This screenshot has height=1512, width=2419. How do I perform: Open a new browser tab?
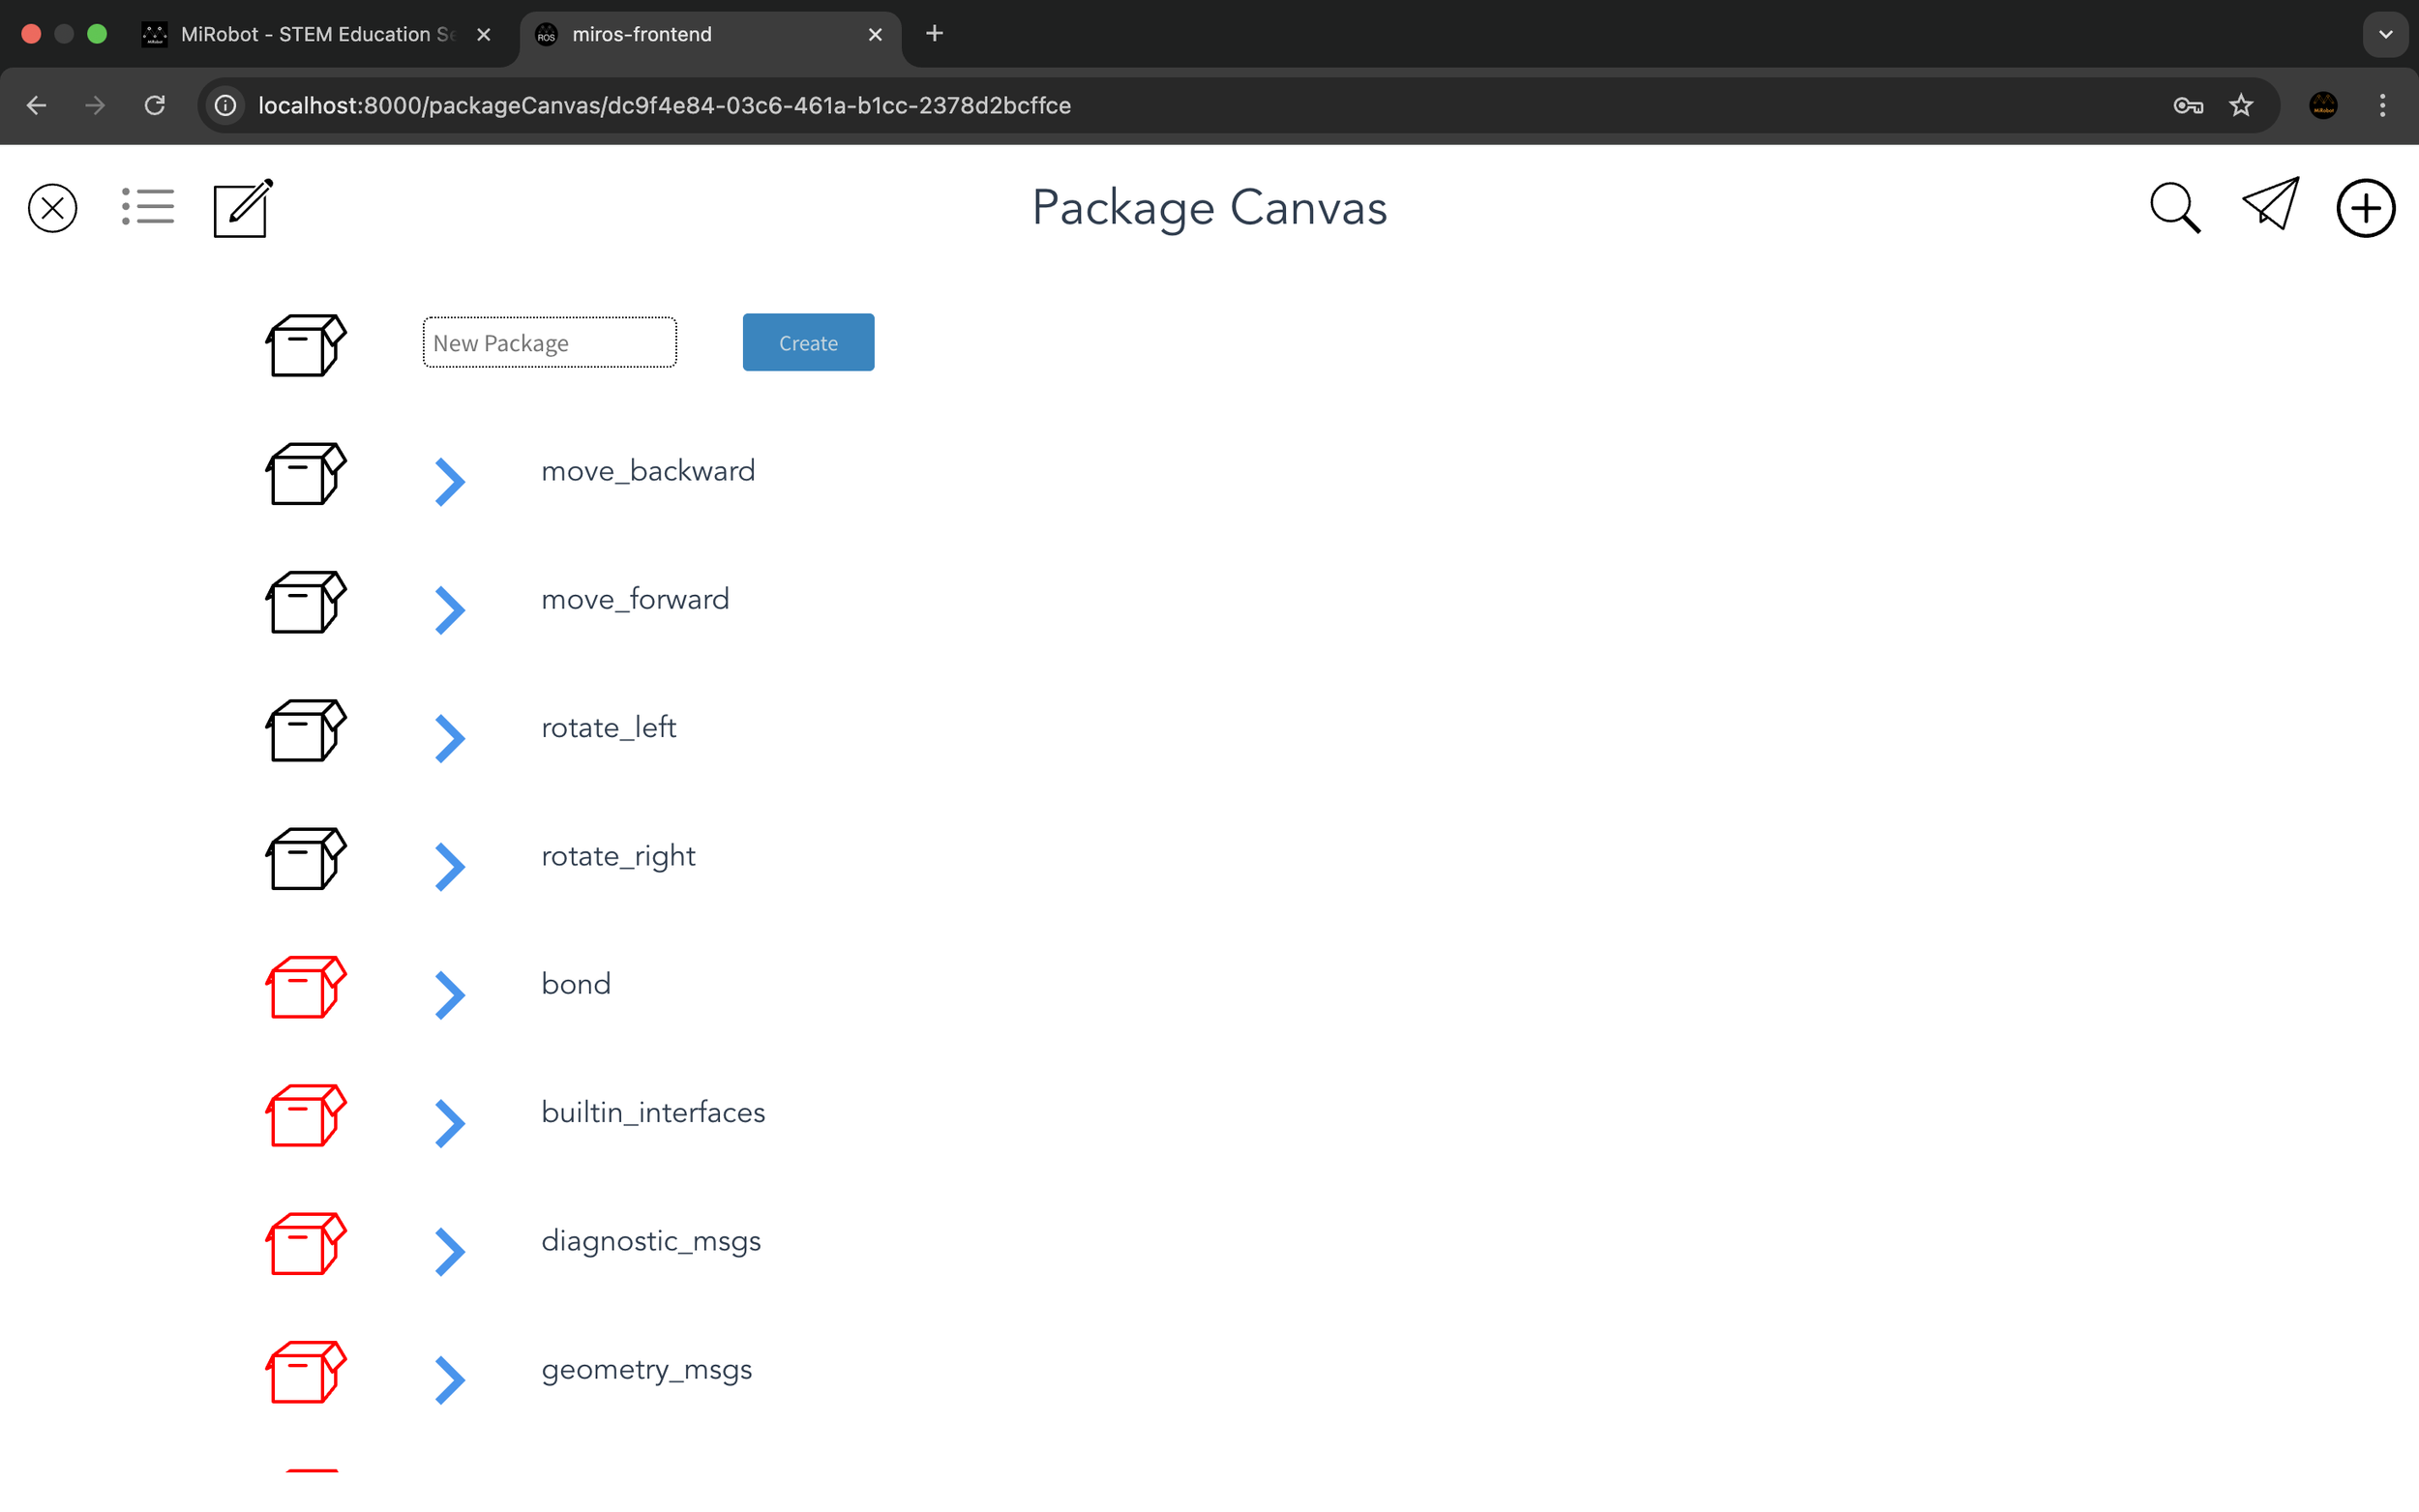tap(934, 34)
